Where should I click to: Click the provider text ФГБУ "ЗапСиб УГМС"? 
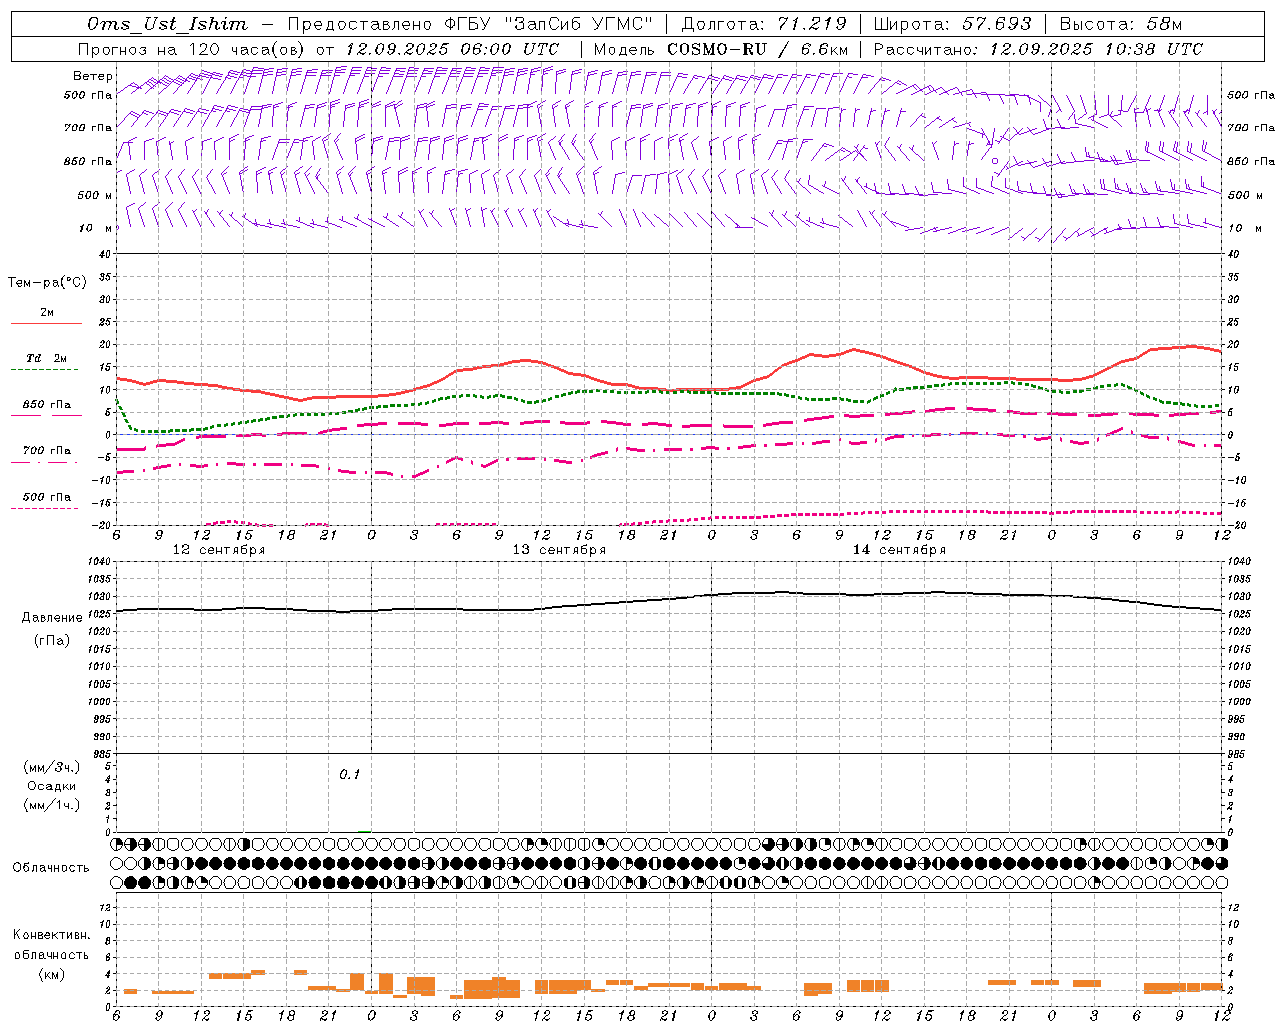pos(548,24)
